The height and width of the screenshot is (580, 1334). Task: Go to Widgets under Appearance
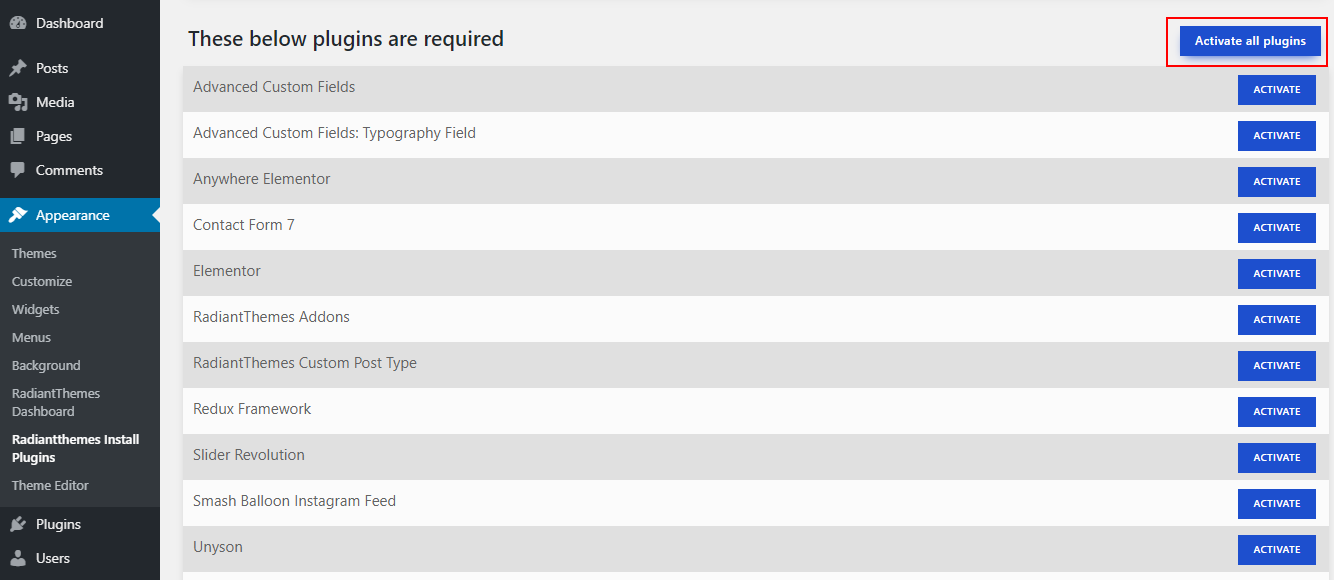36,309
